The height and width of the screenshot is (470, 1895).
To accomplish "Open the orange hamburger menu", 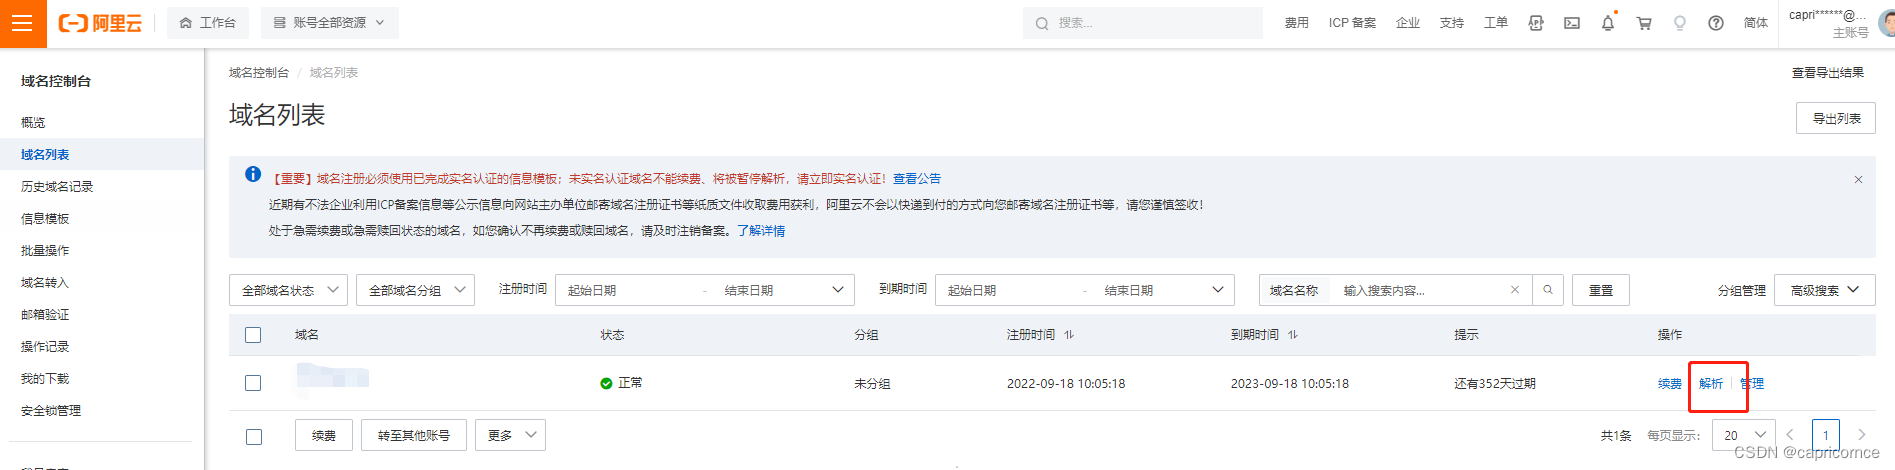I will [22, 23].
